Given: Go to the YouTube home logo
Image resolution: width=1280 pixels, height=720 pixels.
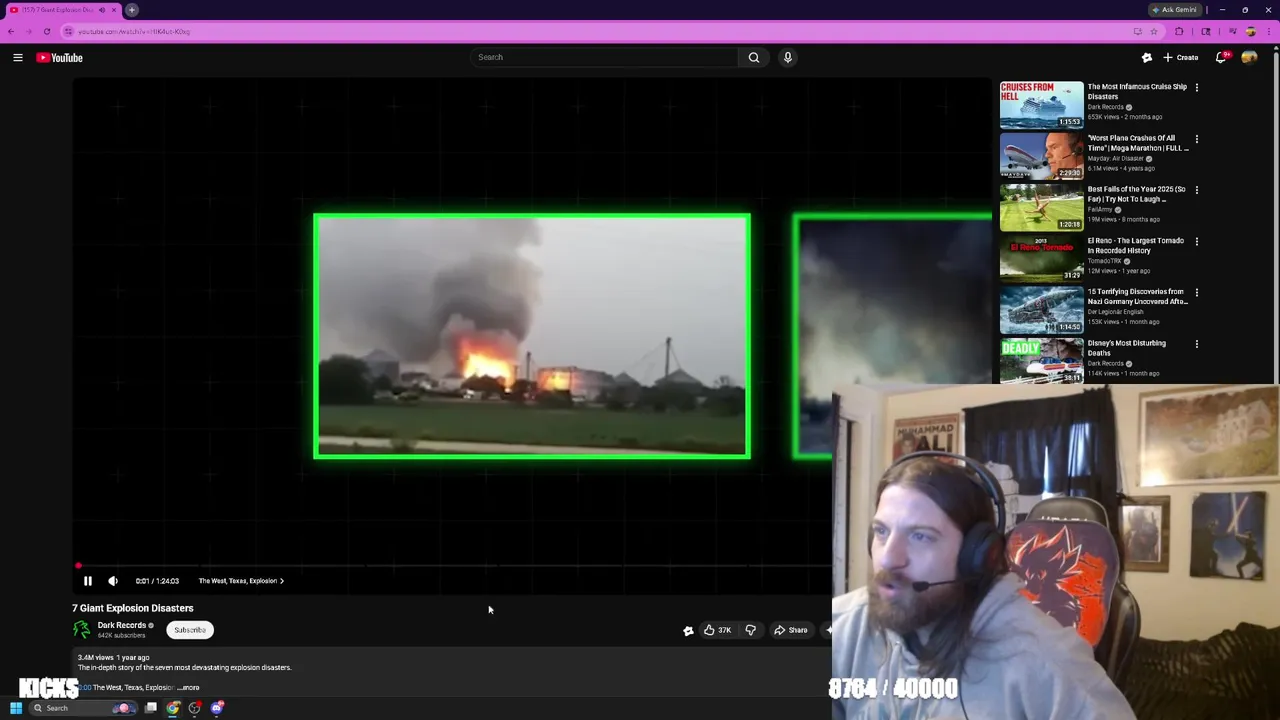Looking at the screenshot, I should 60,58.
